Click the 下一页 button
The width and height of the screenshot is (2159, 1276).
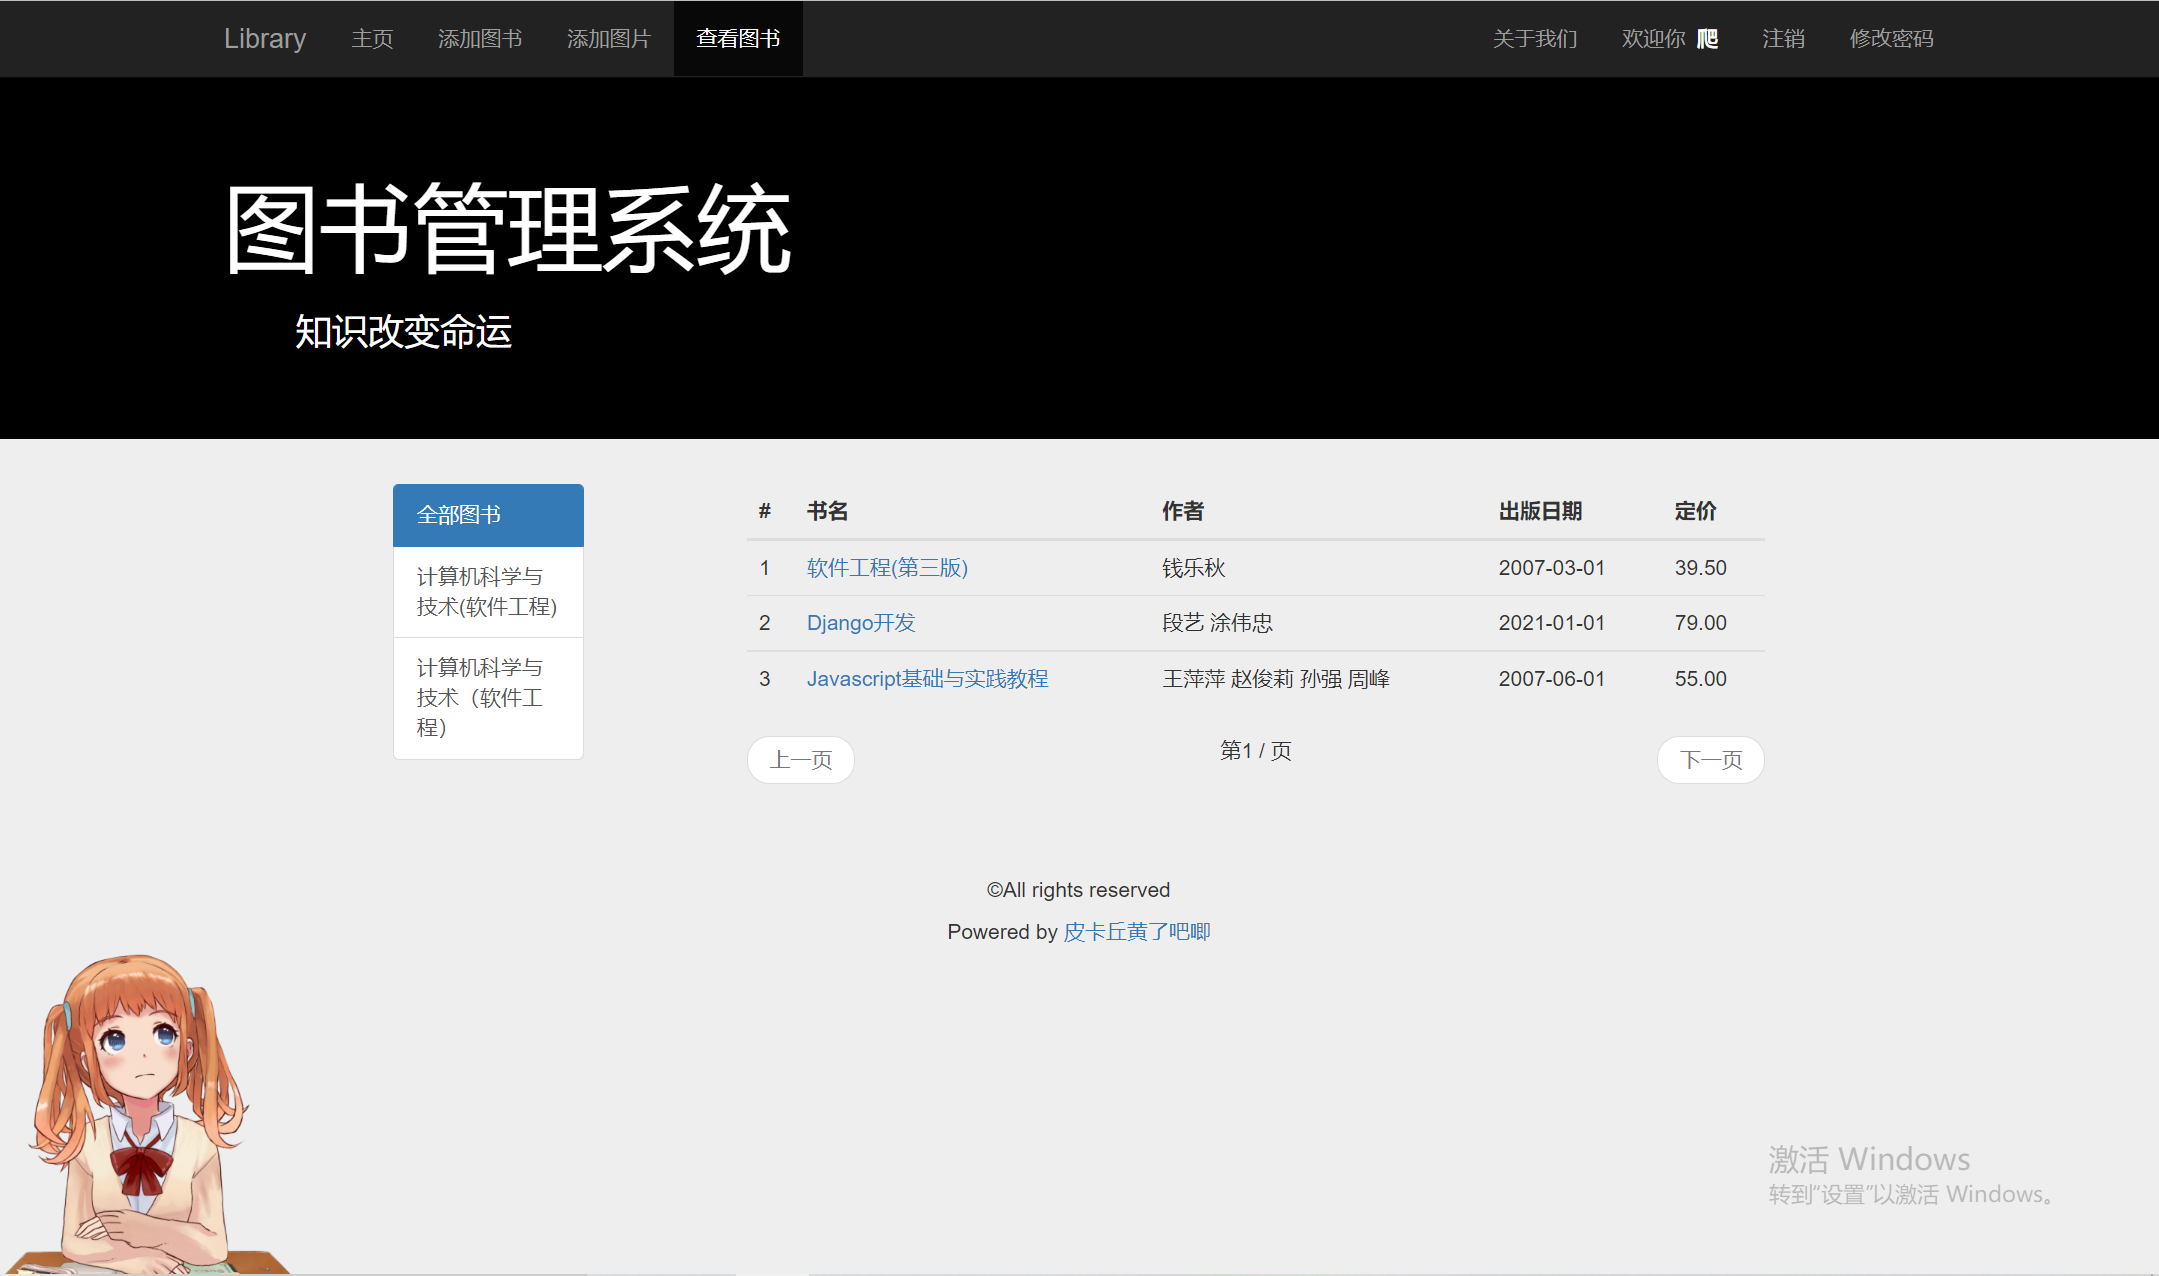pyautogui.click(x=1710, y=760)
